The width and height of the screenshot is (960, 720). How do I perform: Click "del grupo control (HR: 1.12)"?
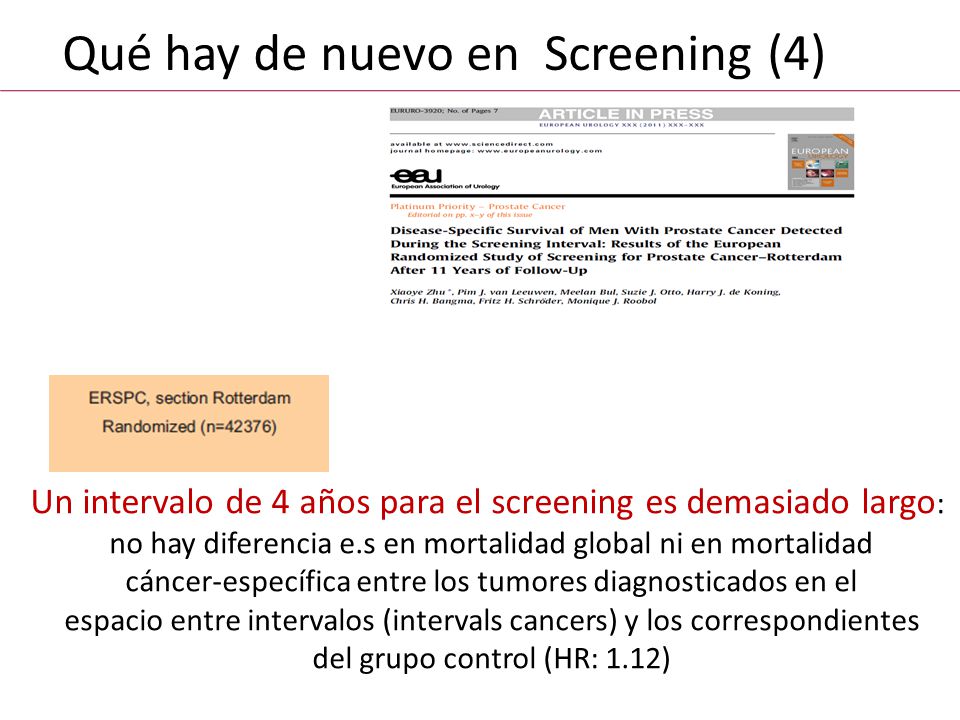click(491, 659)
